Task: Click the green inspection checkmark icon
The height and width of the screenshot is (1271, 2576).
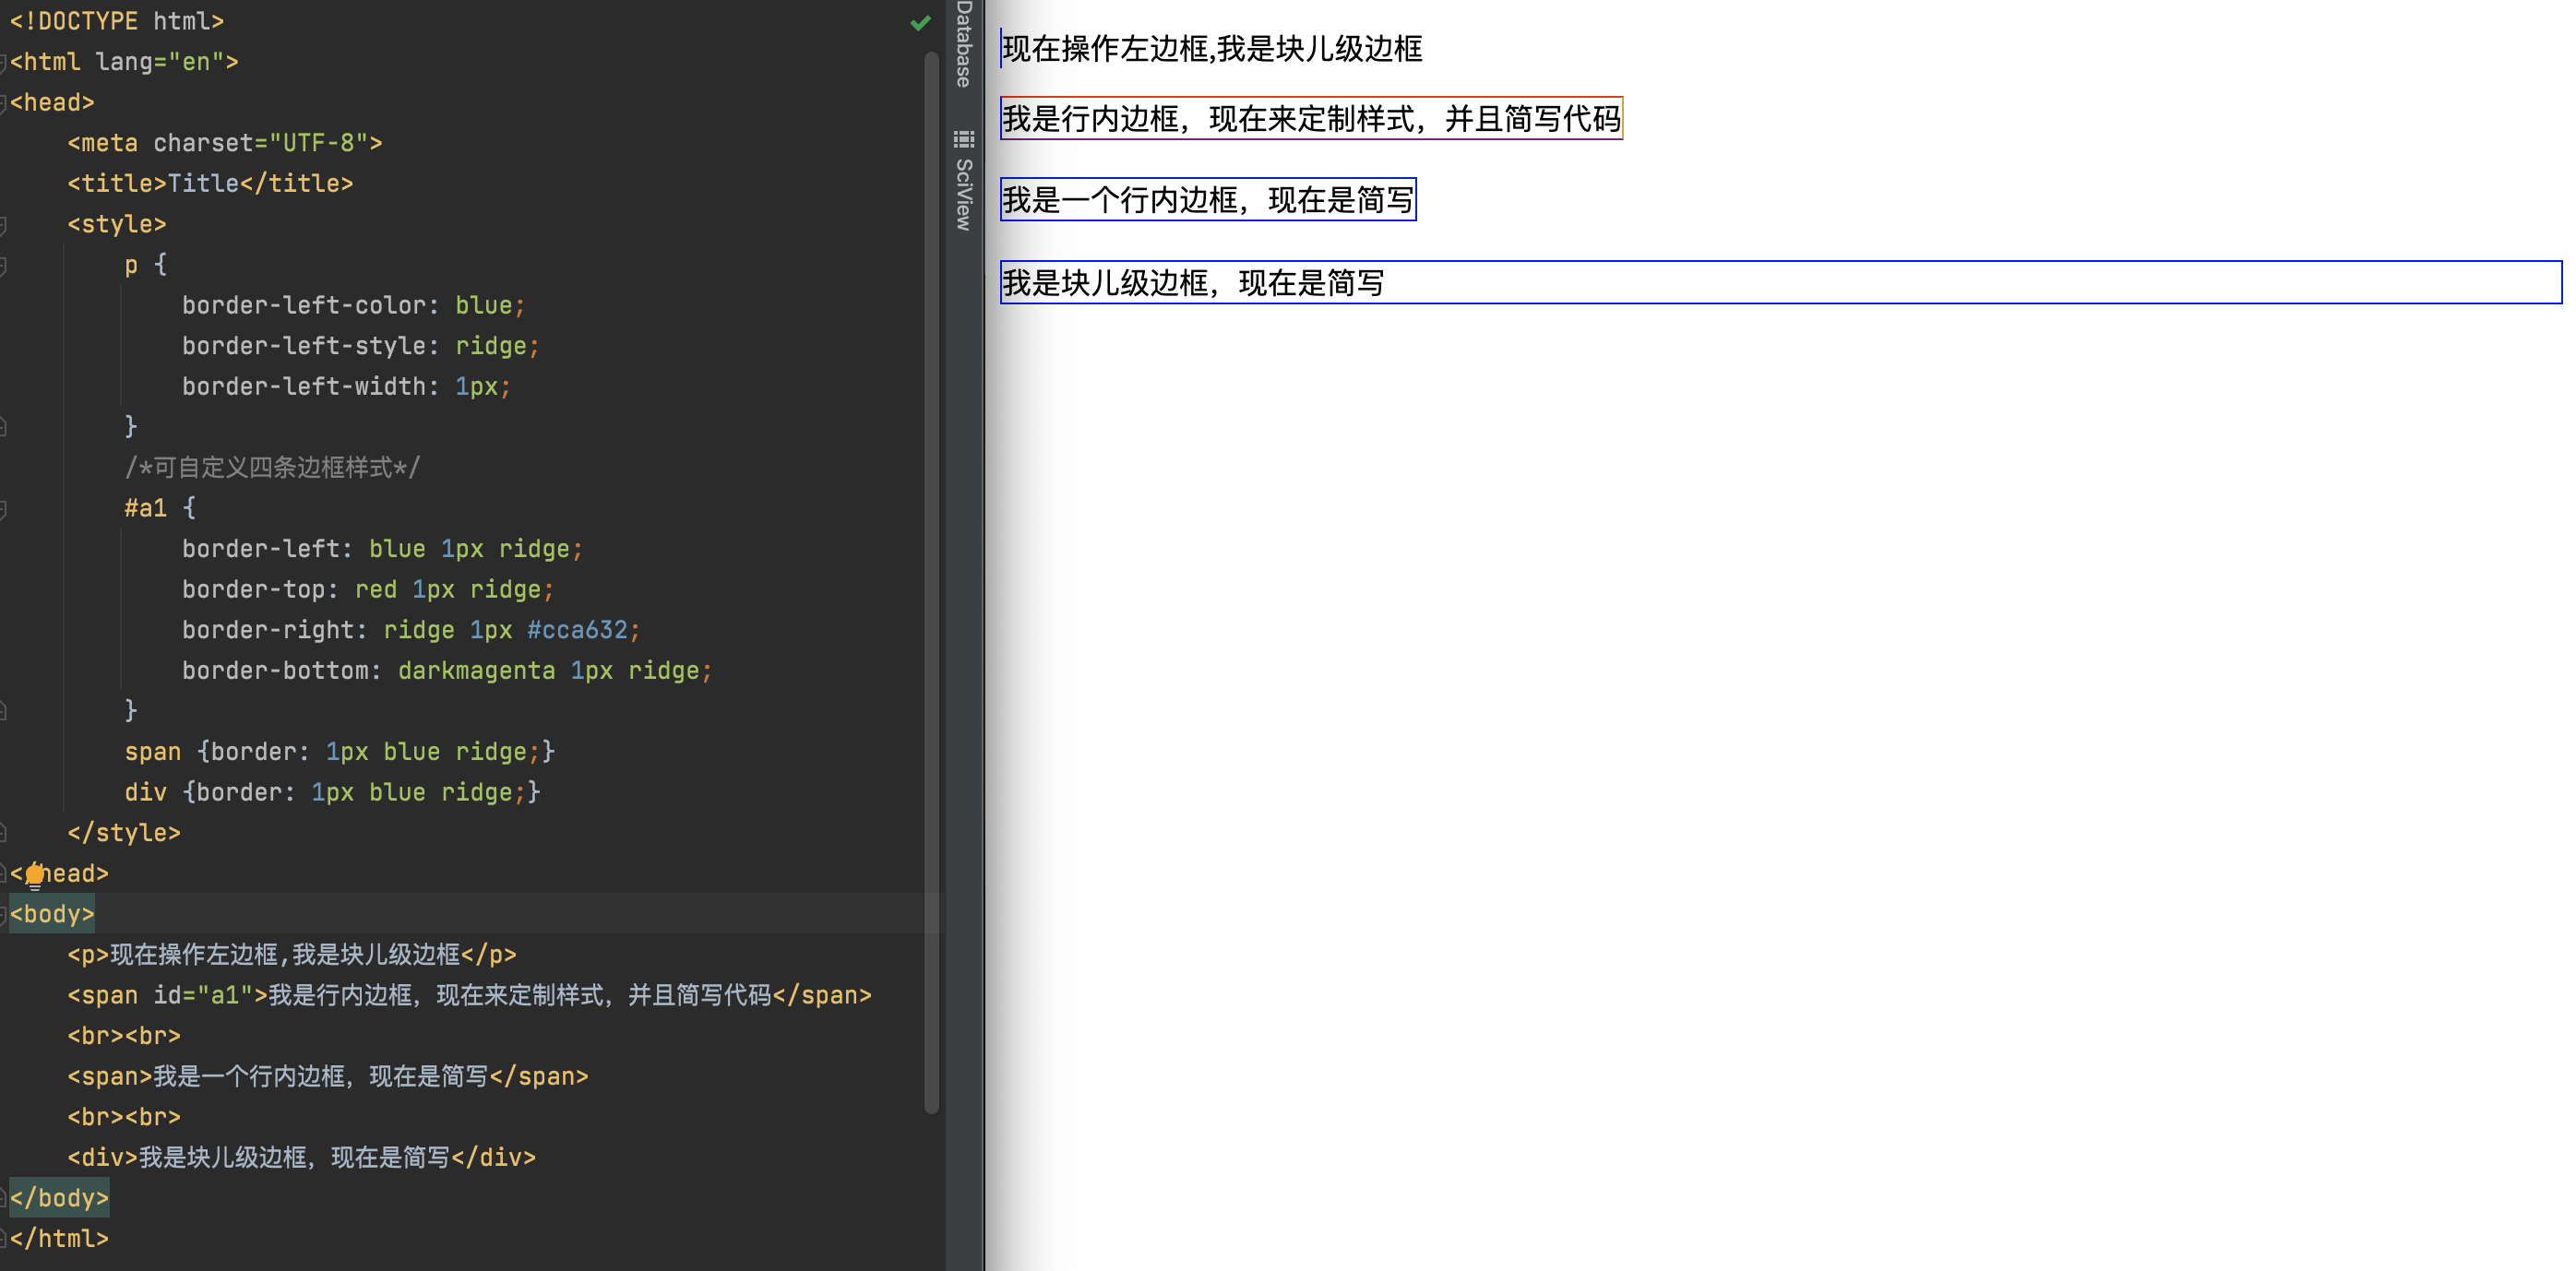Action: coord(920,22)
